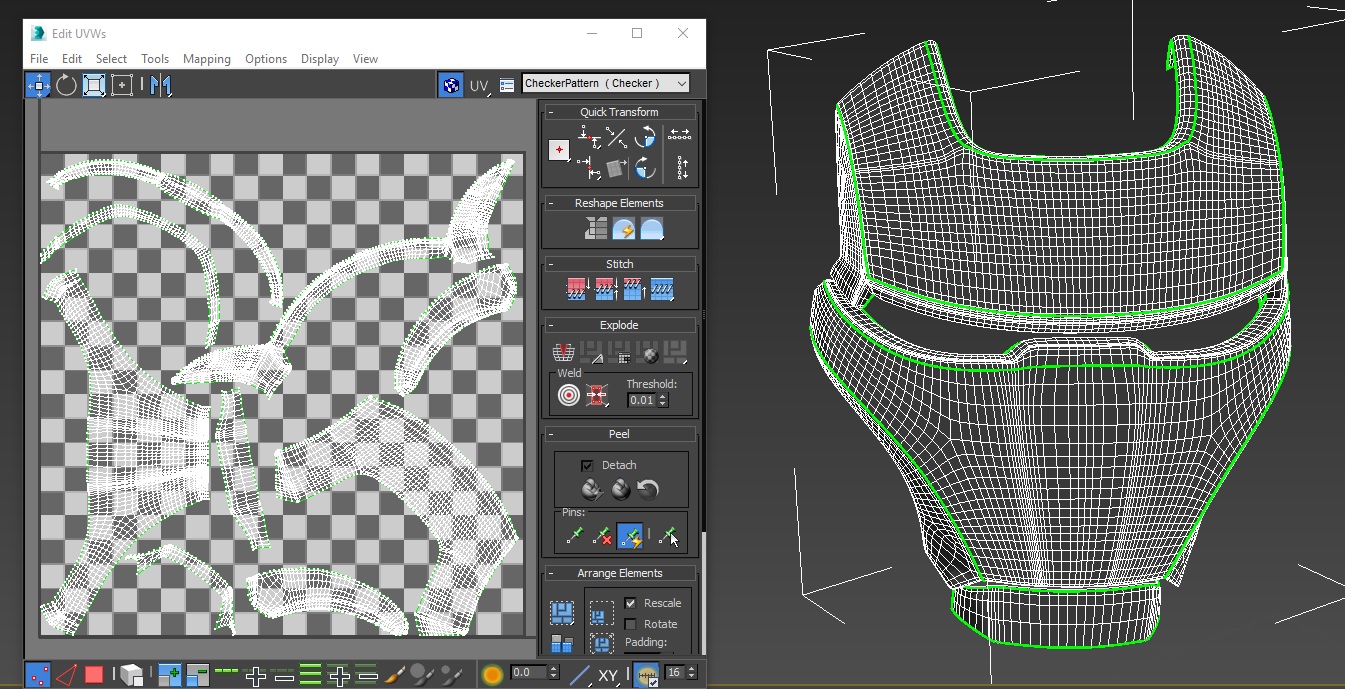Collapse the Explode rollout
1345x689 pixels.
coord(550,325)
